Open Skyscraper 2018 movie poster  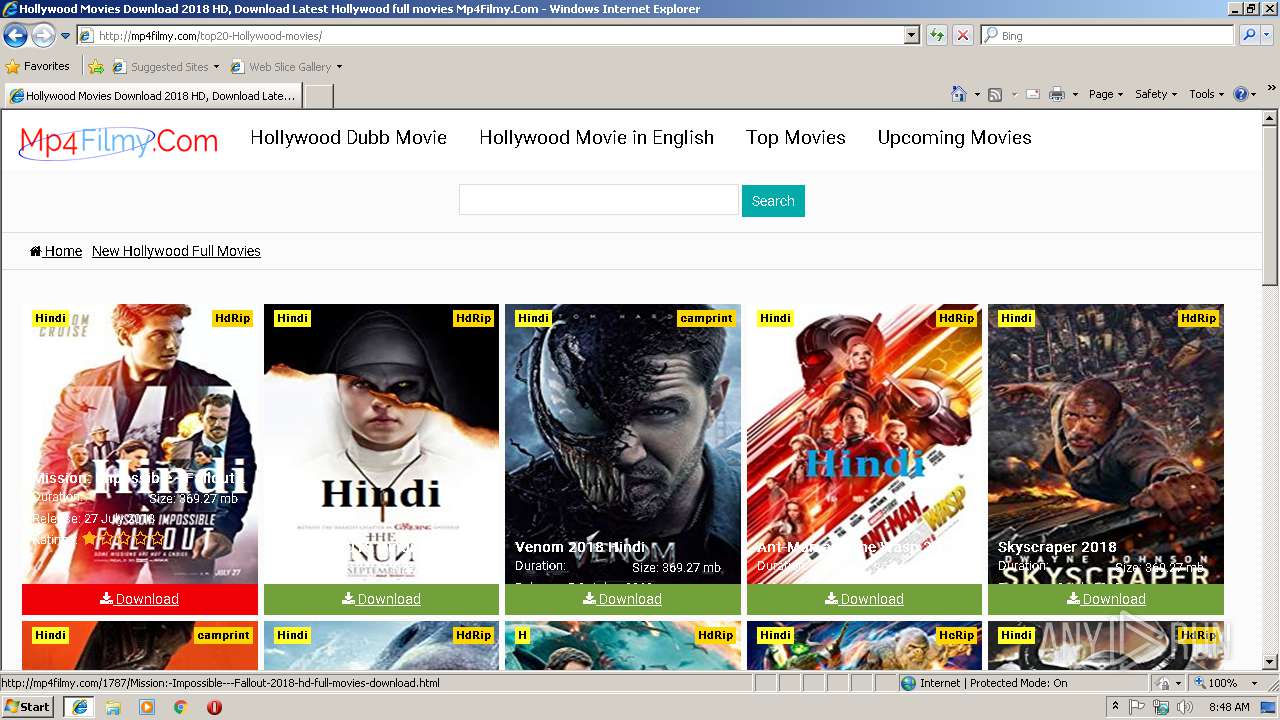pyautogui.click(x=1106, y=444)
